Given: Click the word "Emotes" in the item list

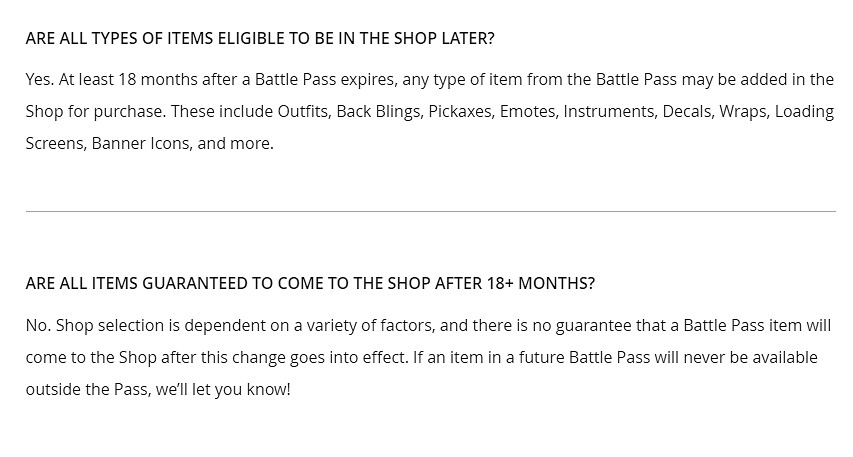Looking at the screenshot, I should point(528,111).
